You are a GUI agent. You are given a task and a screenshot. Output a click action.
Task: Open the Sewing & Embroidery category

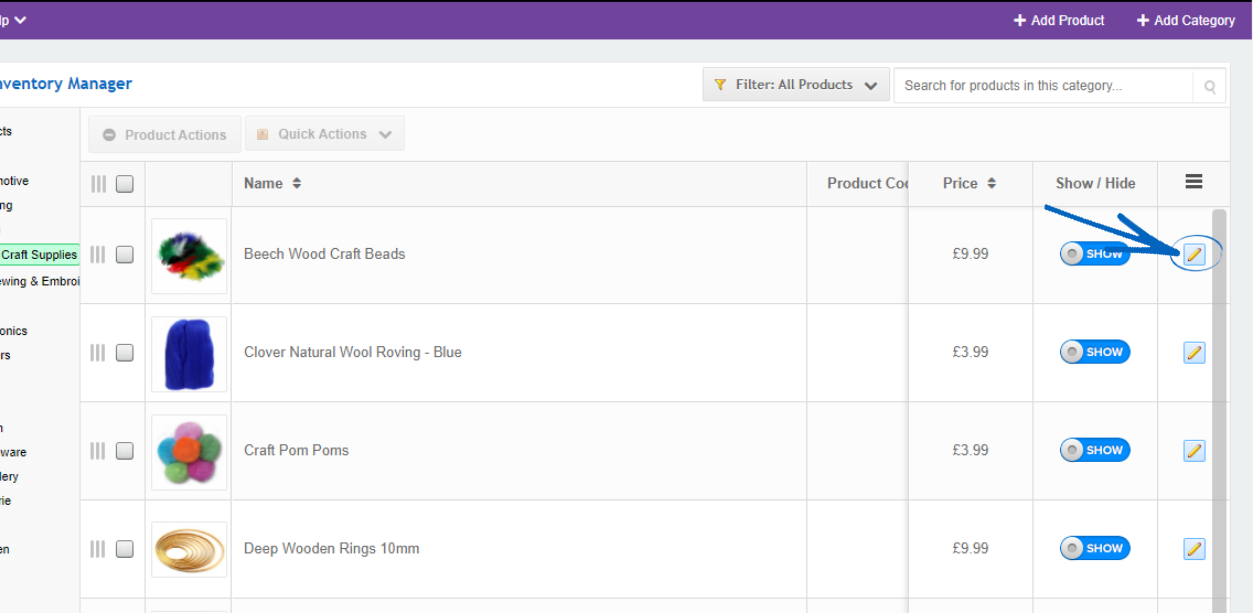click(x=38, y=281)
